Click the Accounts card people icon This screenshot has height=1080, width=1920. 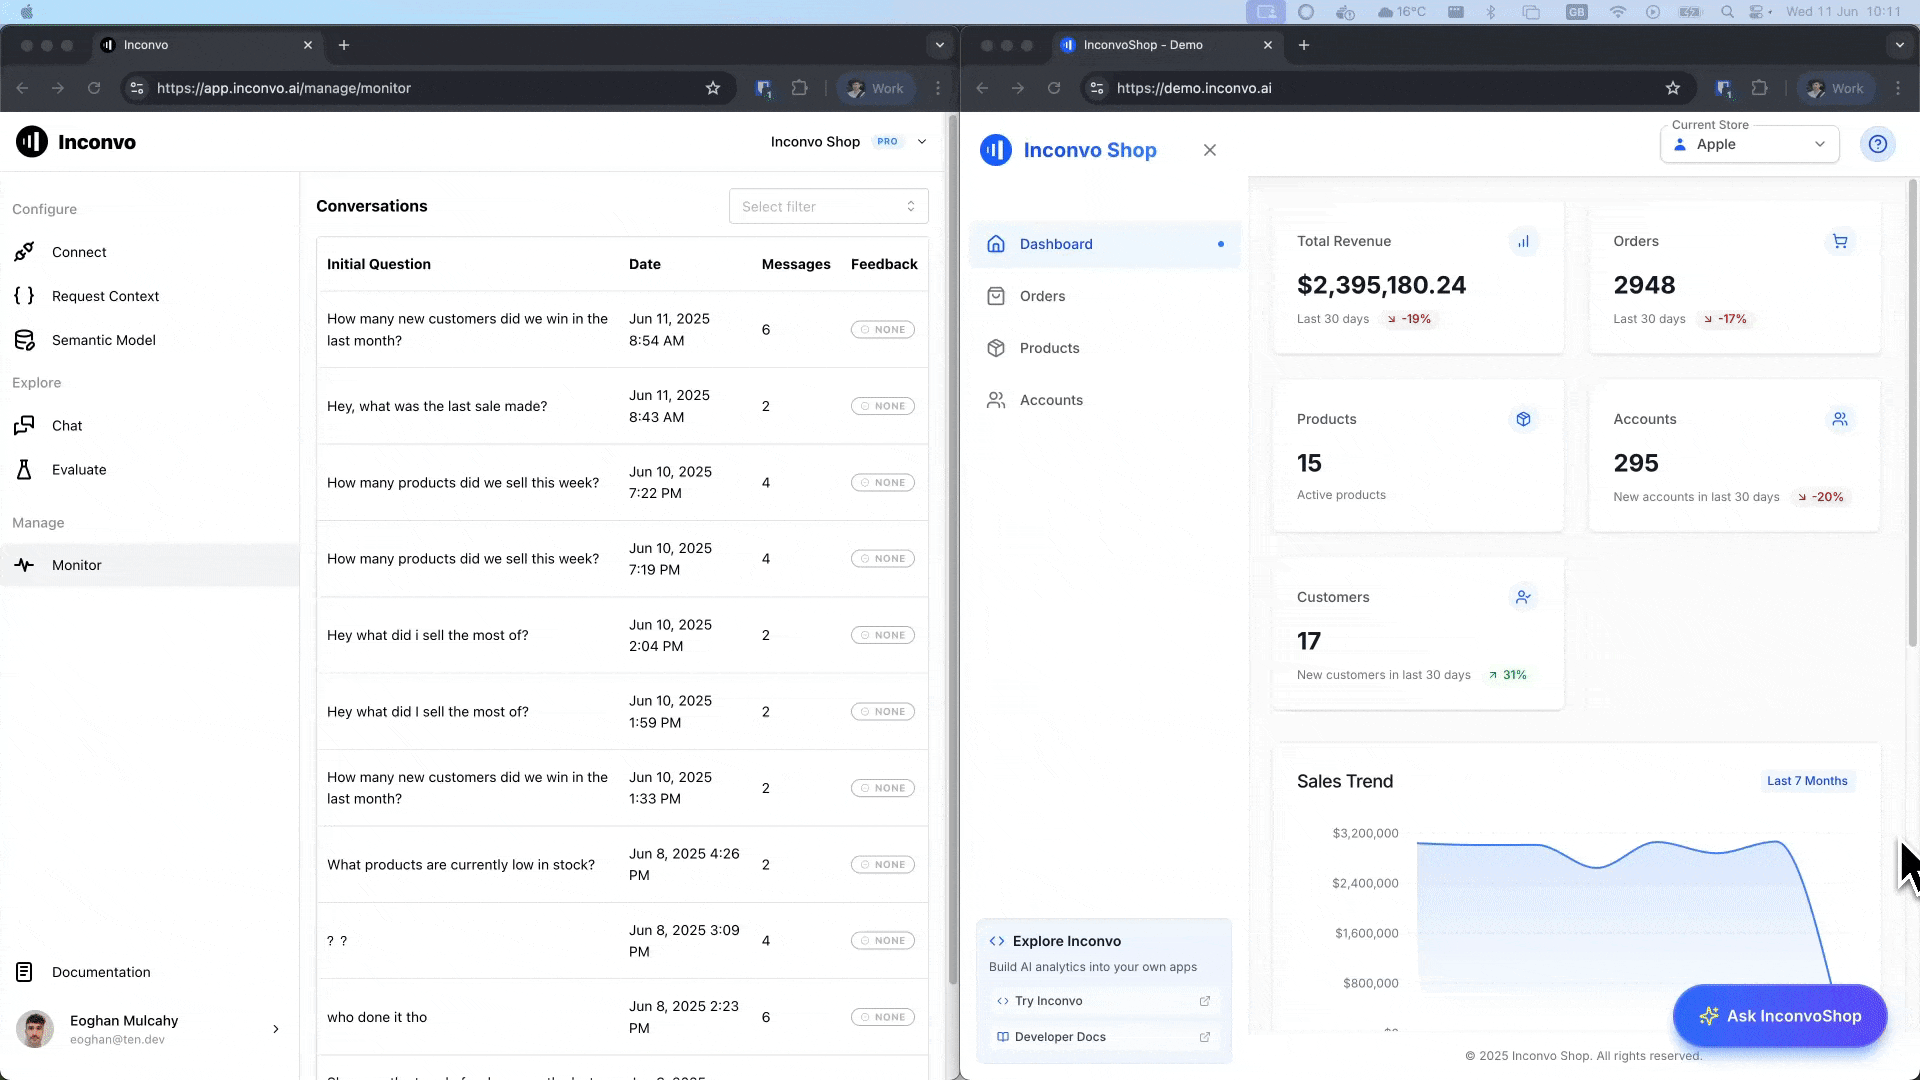[1839, 419]
